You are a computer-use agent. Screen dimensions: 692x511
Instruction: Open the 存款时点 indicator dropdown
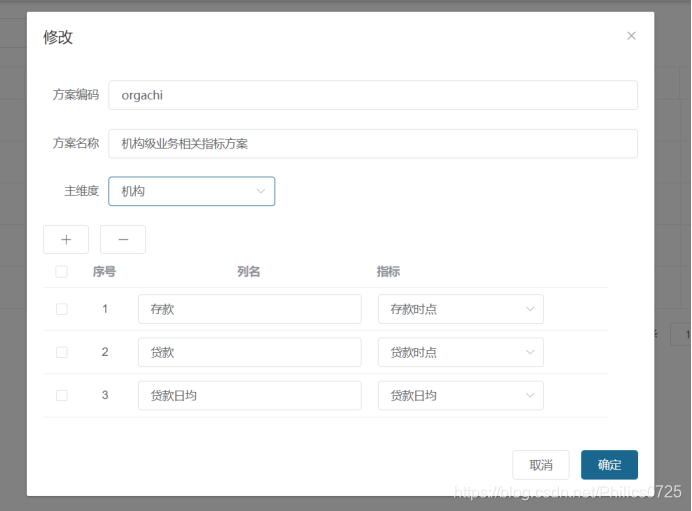click(x=460, y=309)
